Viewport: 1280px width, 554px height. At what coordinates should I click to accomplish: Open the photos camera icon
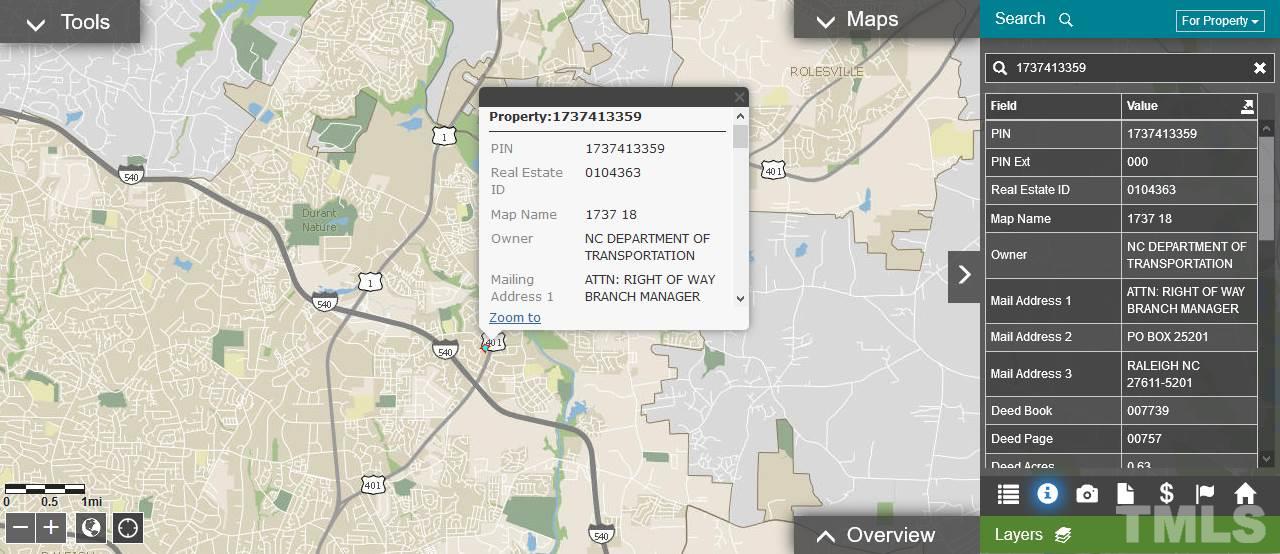1087,493
